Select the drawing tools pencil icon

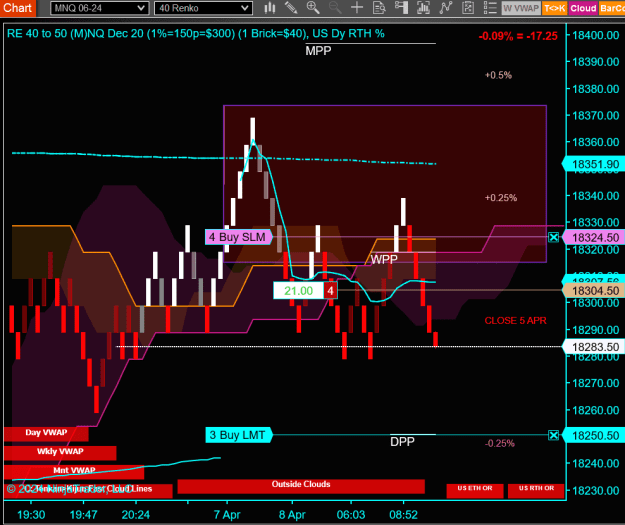(x=291, y=8)
